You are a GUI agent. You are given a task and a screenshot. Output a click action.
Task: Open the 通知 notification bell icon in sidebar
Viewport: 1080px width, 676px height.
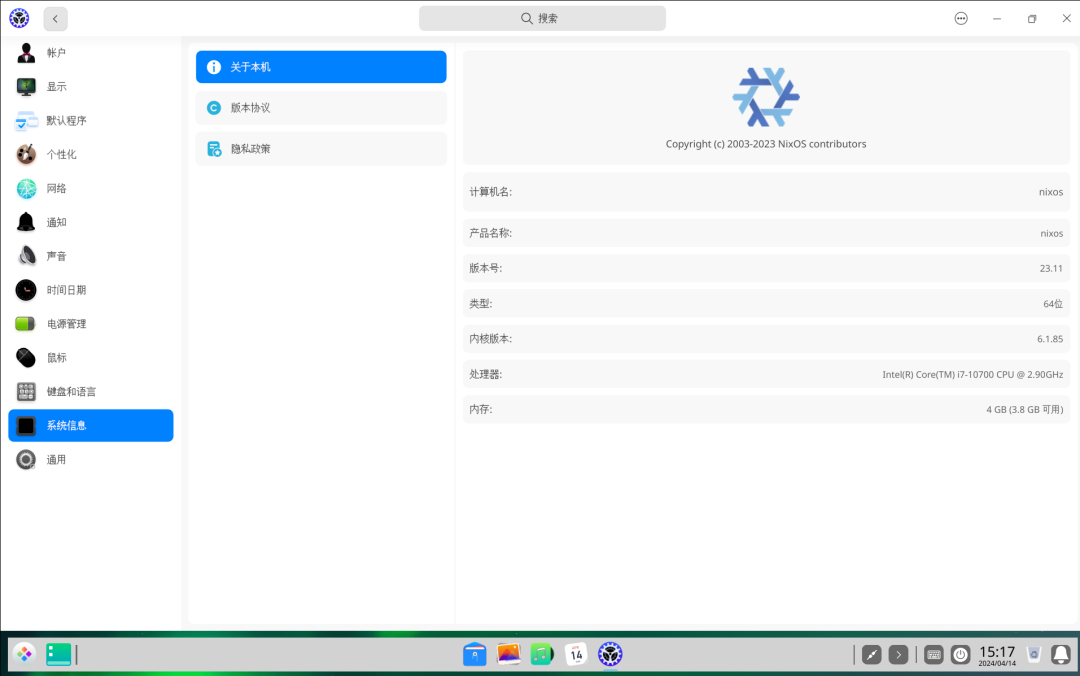(x=26, y=222)
